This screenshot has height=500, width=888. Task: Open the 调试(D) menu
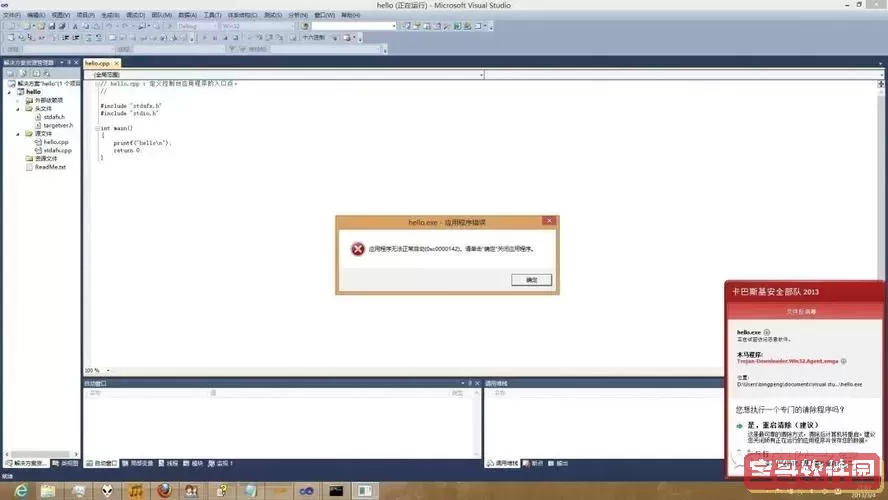click(135, 15)
